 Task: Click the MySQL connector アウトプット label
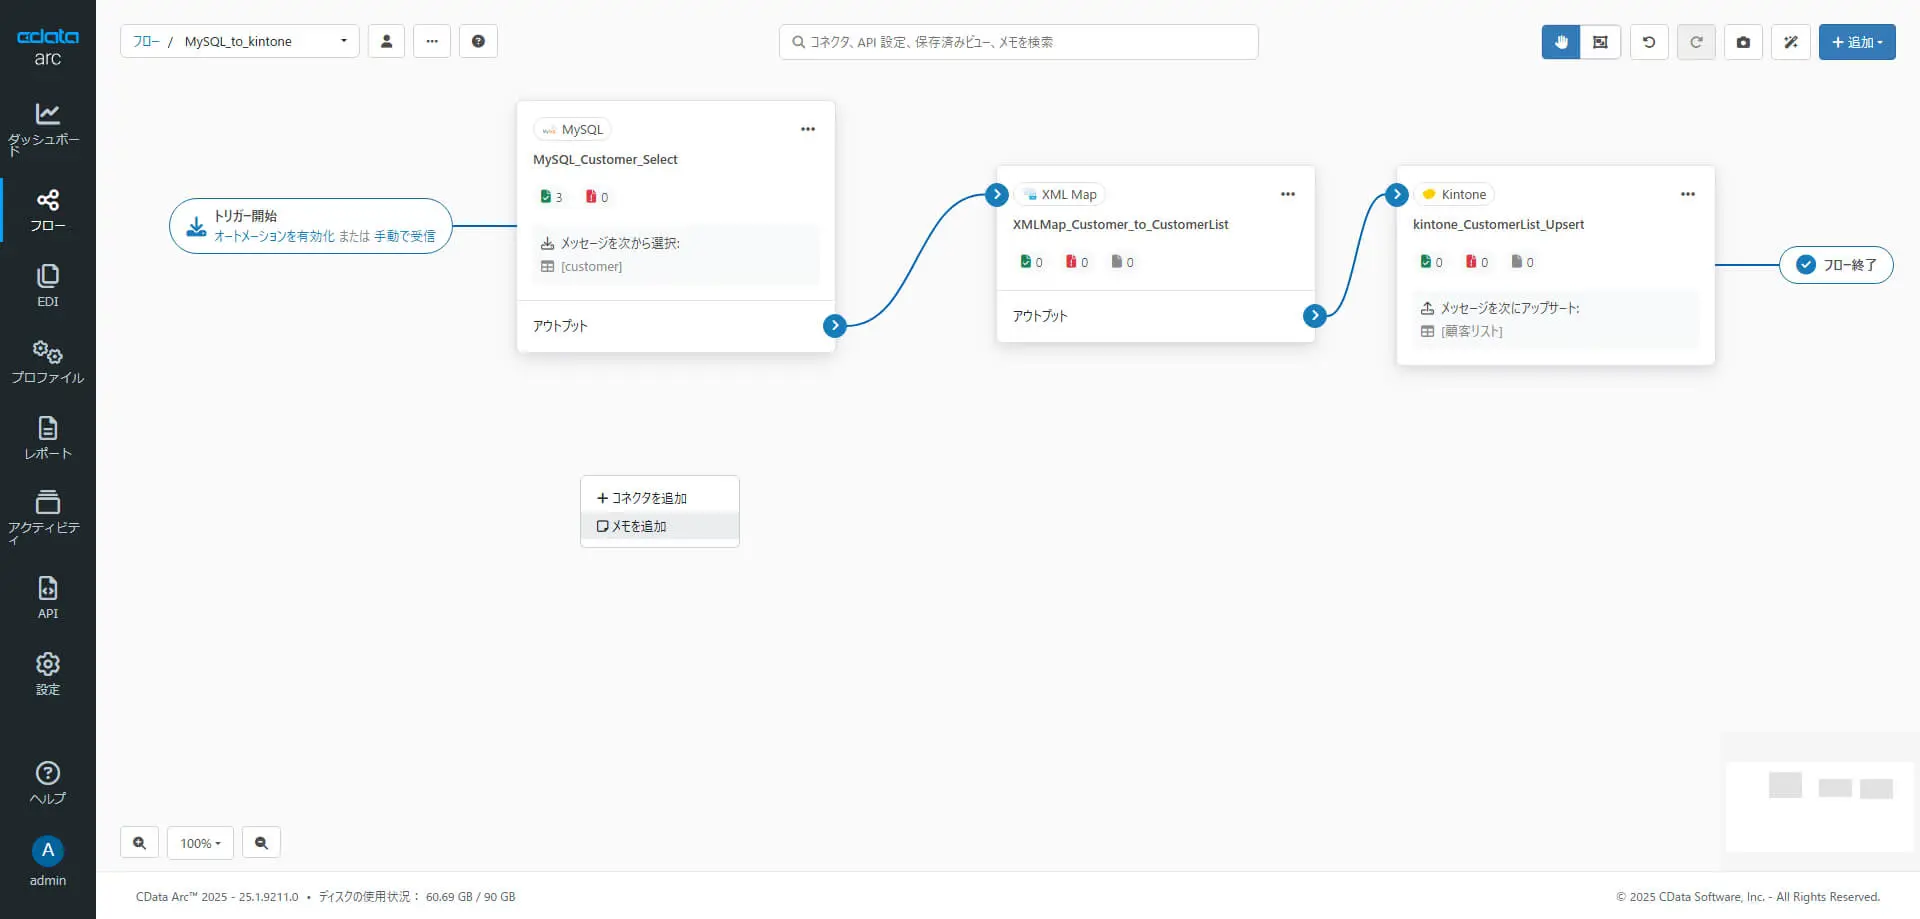(x=560, y=326)
